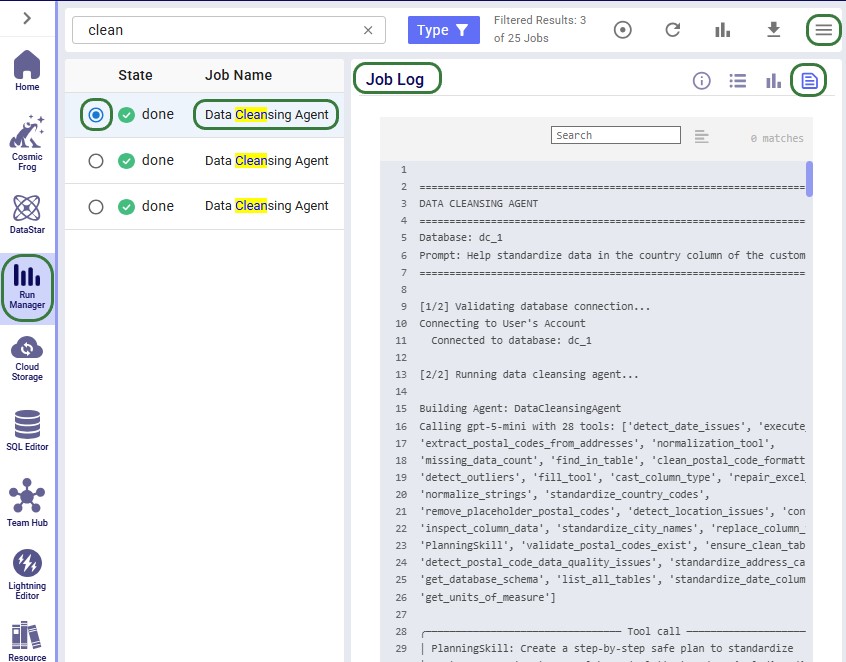Open Run Manager in sidebar
This screenshot has width=846, height=662.
(x=27, y=288)
